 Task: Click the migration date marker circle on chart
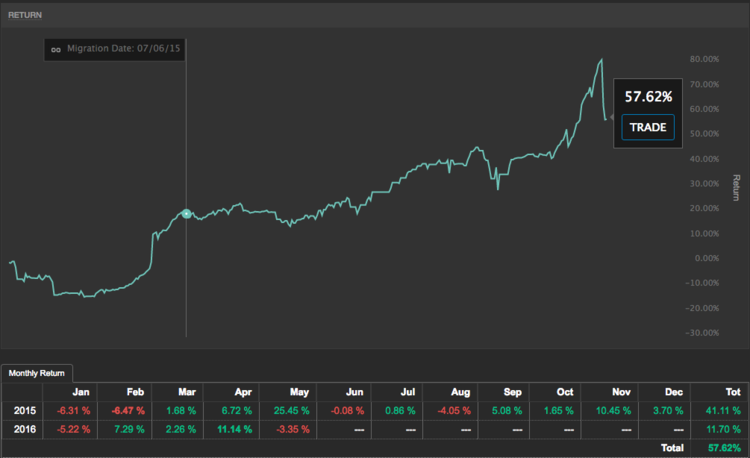coord(186,214)
